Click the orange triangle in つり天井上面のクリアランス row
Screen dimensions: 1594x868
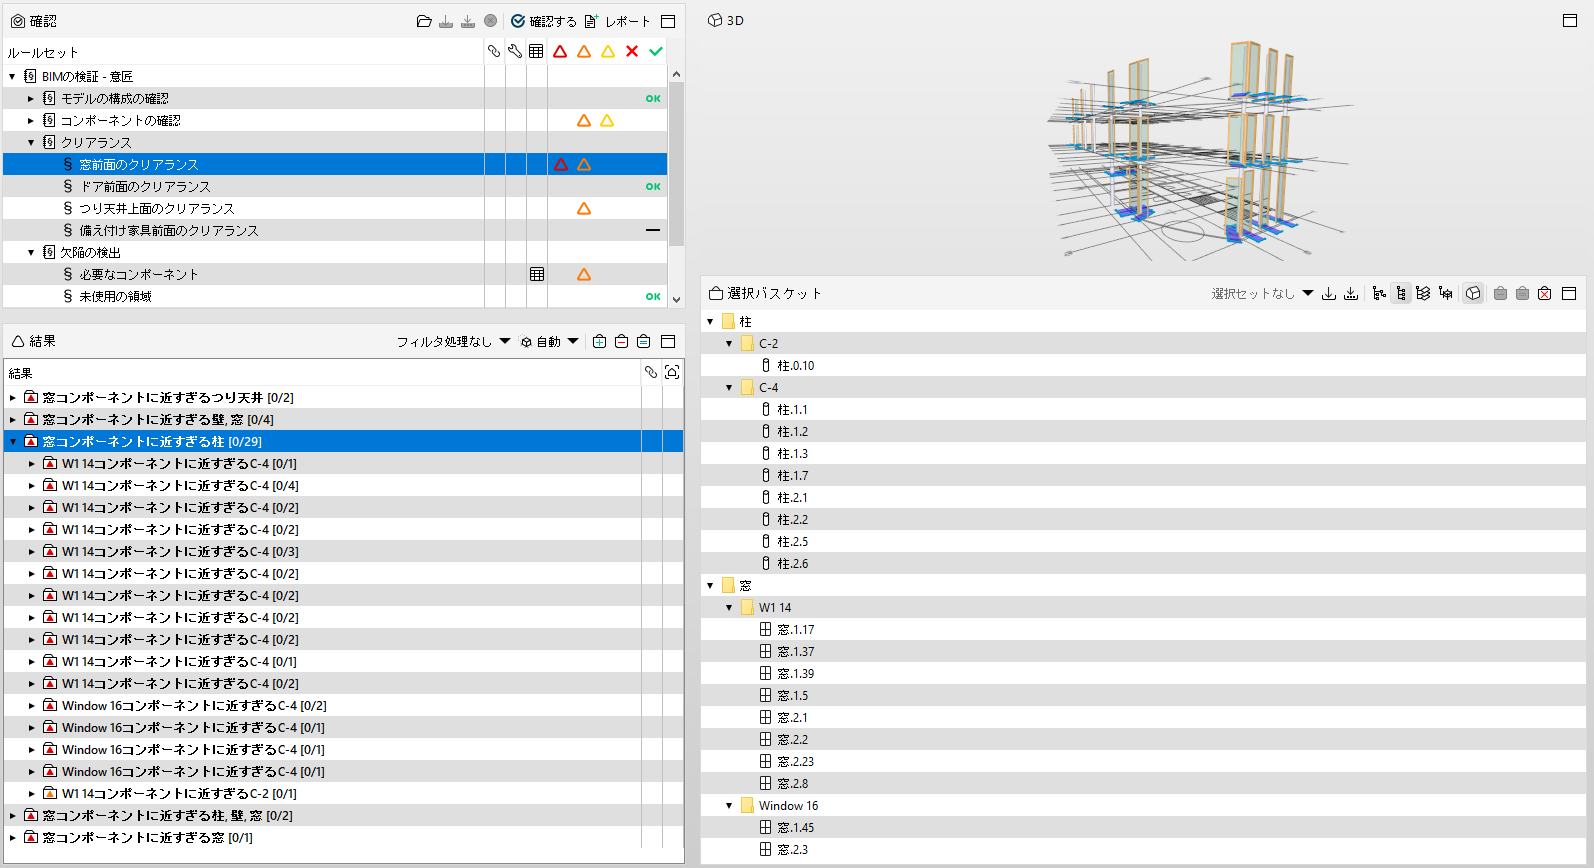click(x=584, y=208)
